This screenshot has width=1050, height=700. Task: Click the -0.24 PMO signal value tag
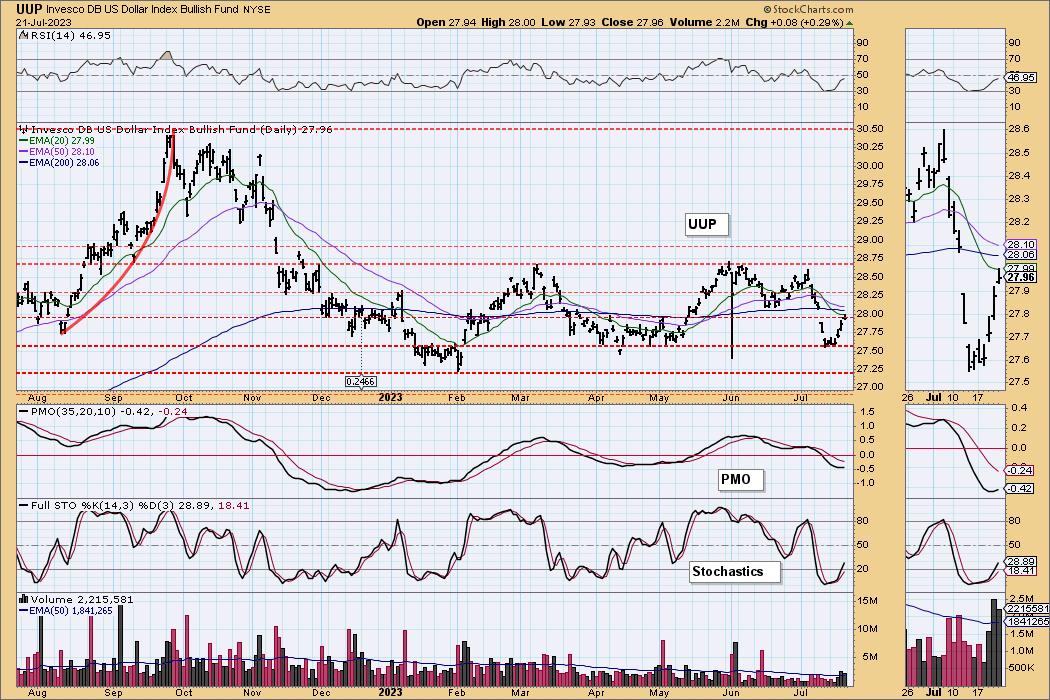(x=1020, y=470)
